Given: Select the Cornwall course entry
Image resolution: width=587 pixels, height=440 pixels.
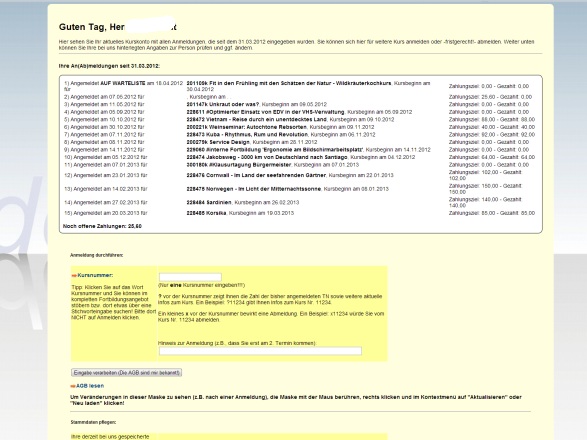Looking at the screenshot, I should 256,175.
